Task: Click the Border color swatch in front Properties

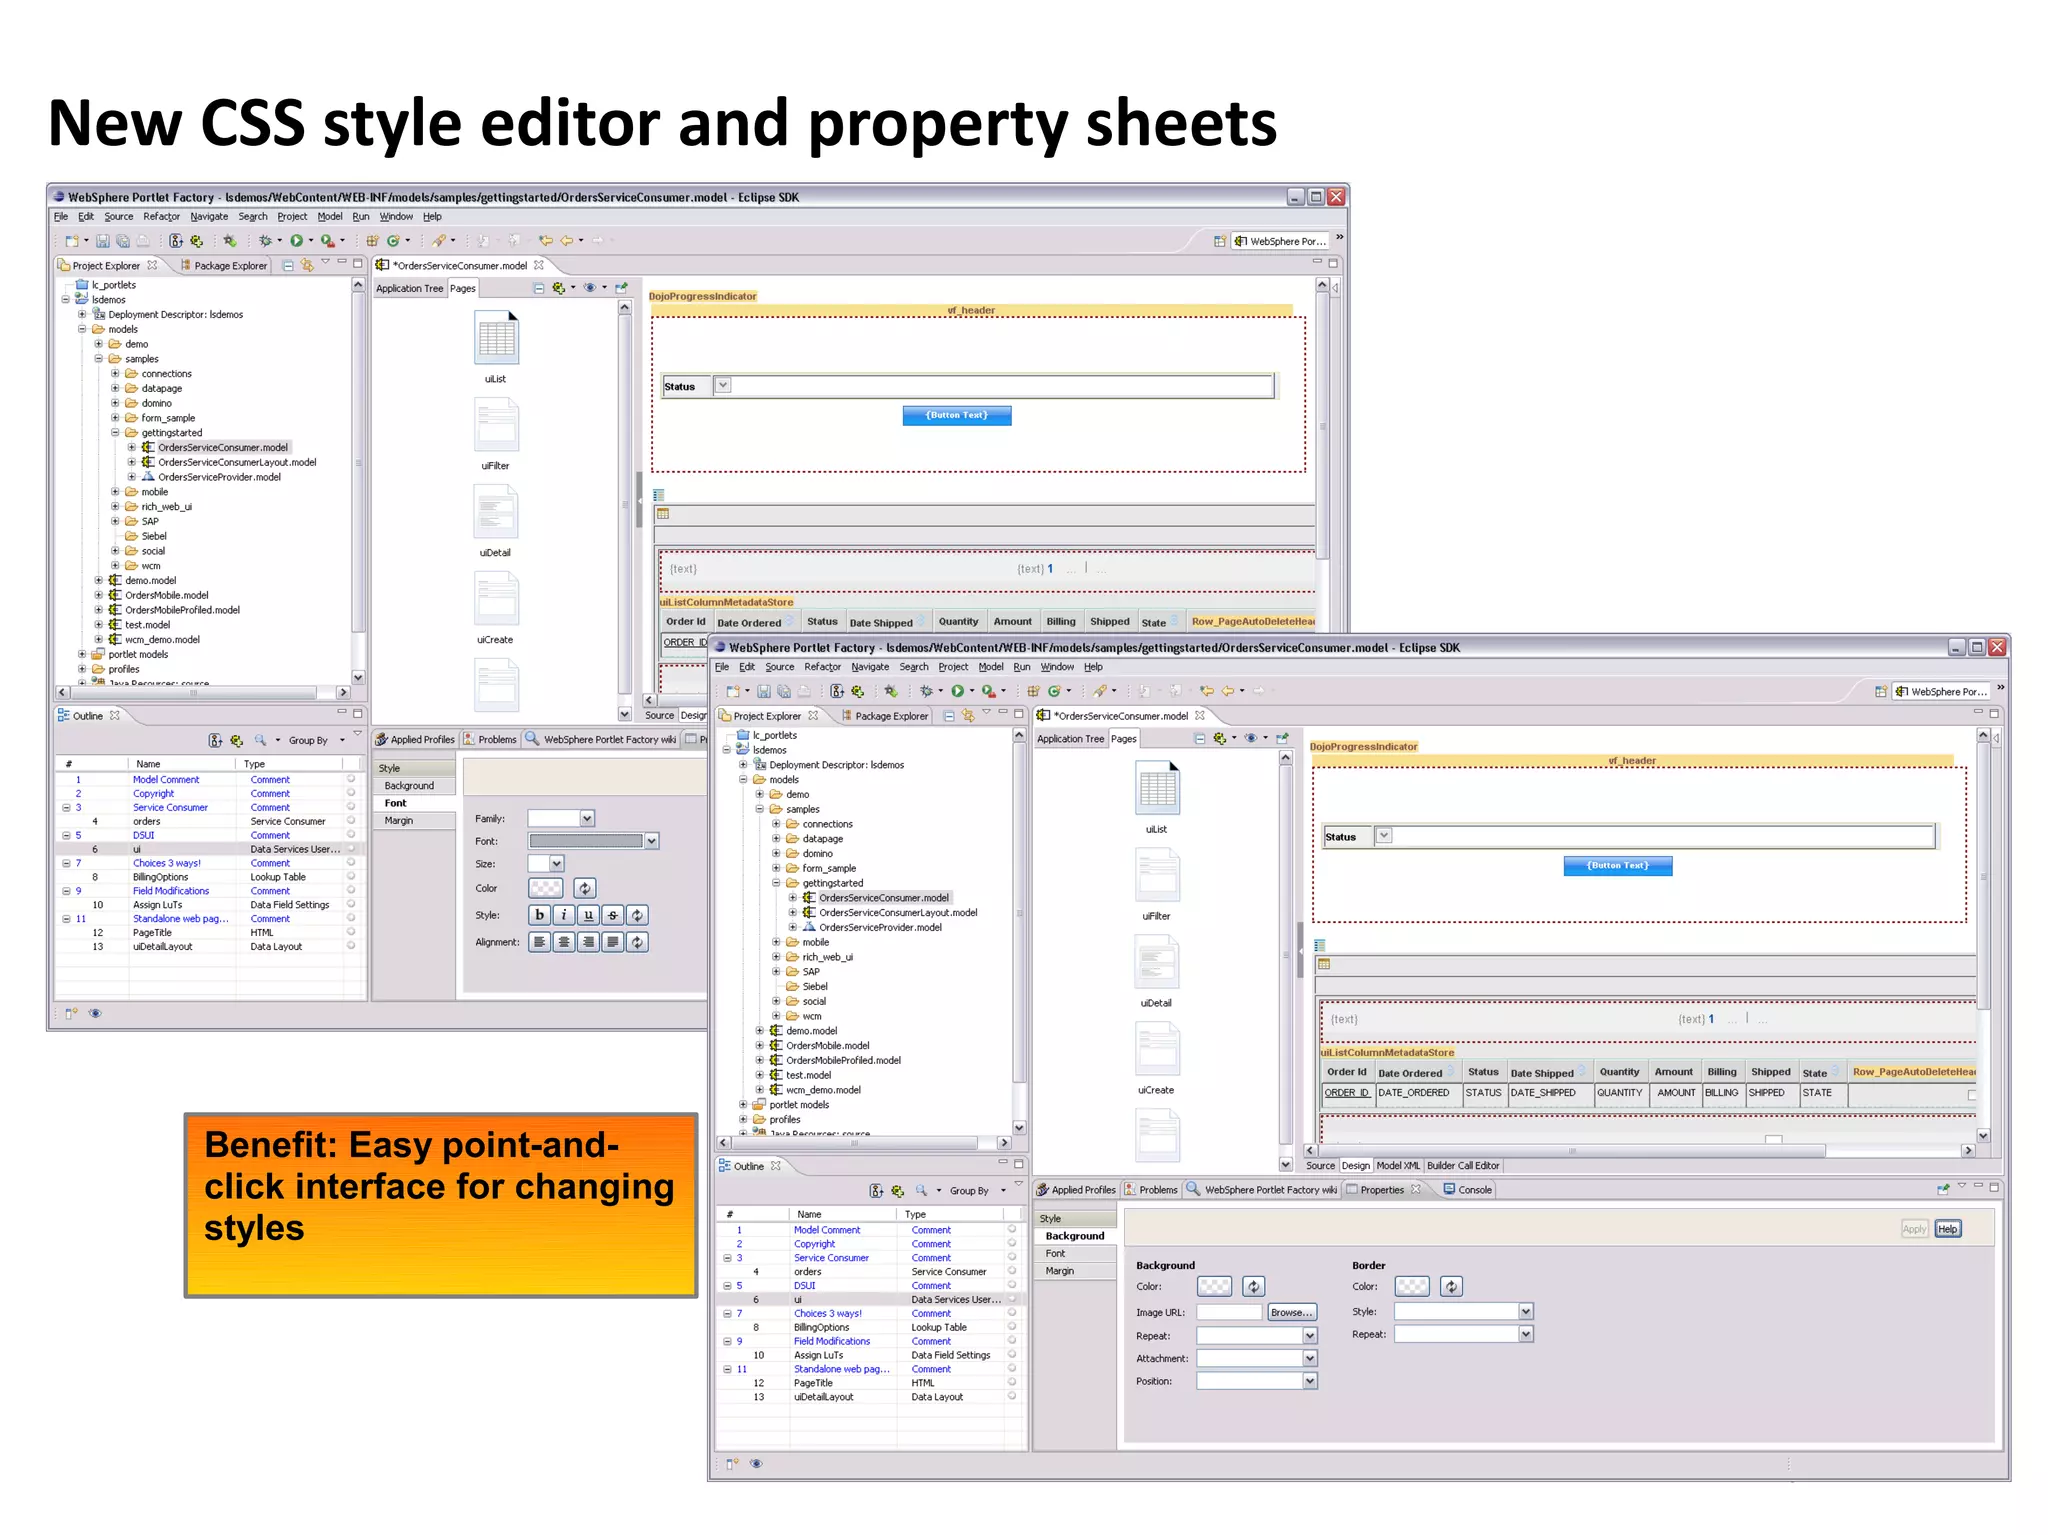Action: point(1412,1287)
